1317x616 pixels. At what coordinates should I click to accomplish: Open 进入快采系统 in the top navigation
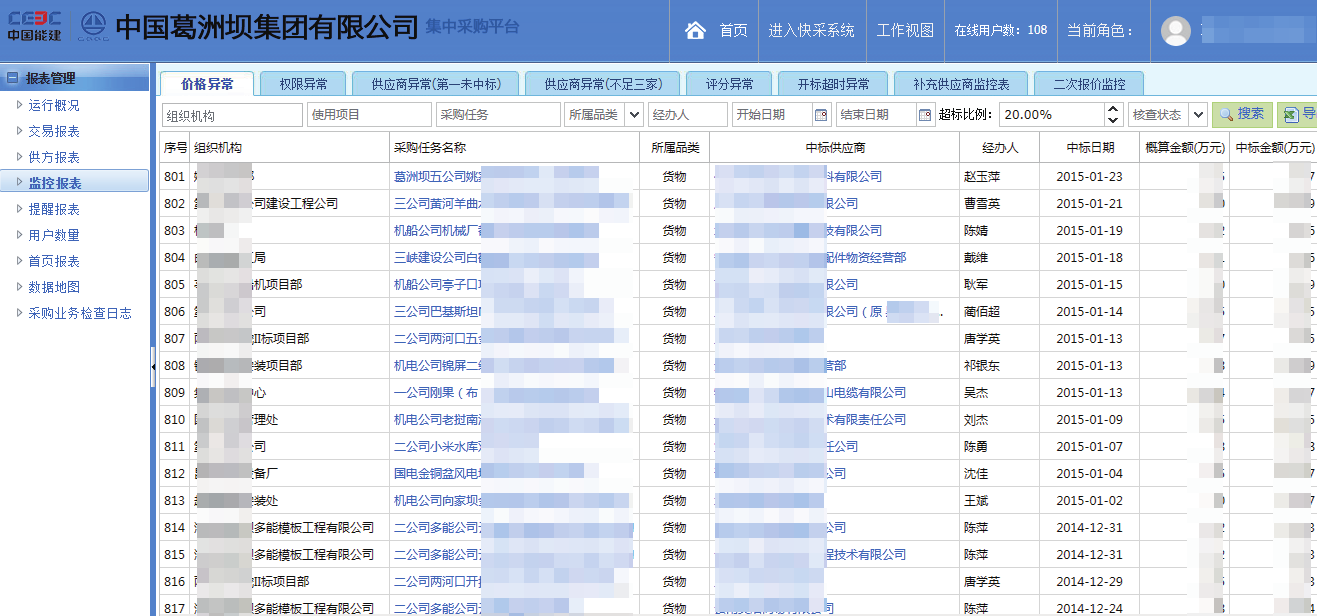tap(811, 31)
